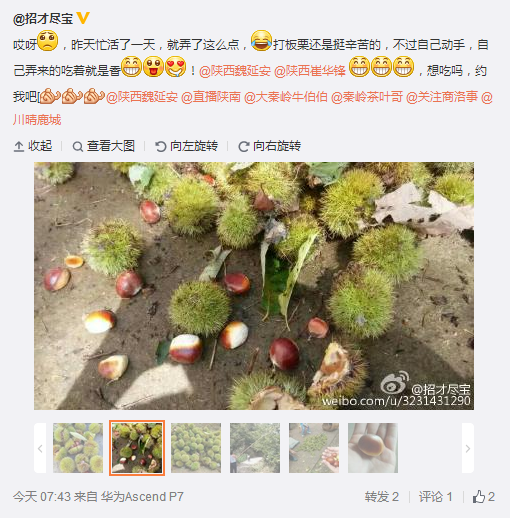
Task: Open the @陕西崔华锋 mention
Action: 310,71
